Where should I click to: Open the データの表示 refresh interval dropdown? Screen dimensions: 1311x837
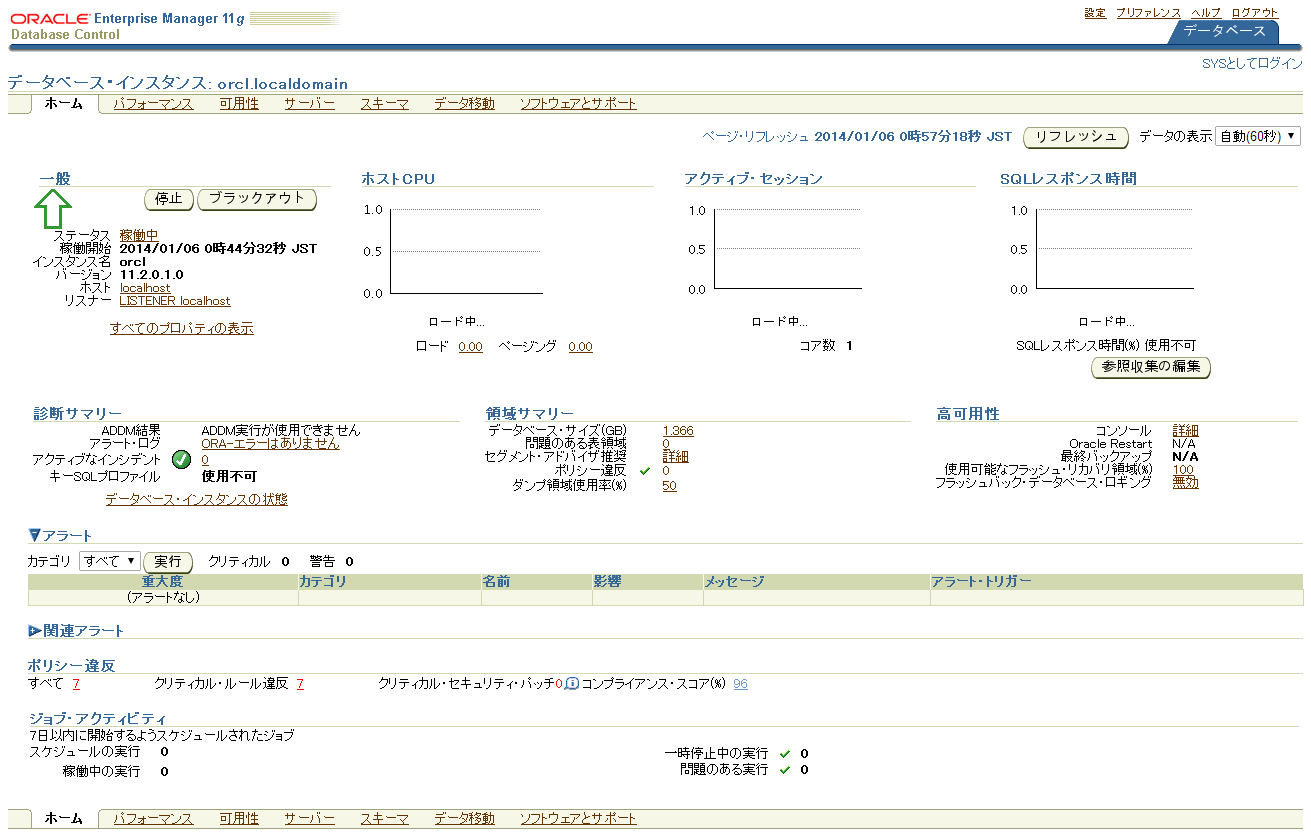pos(1258,136)
